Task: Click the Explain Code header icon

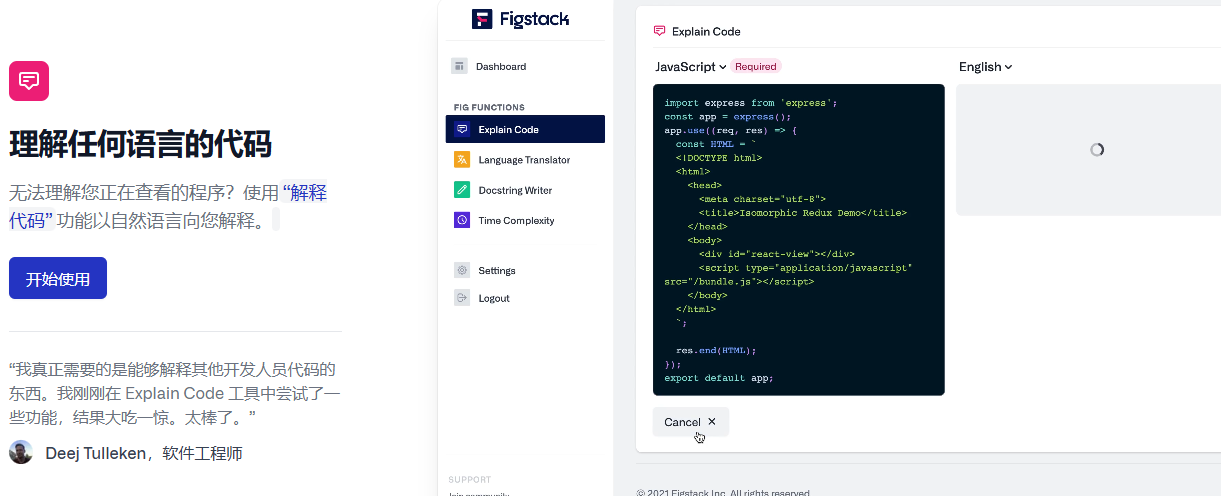Action: tap(659, 31)
